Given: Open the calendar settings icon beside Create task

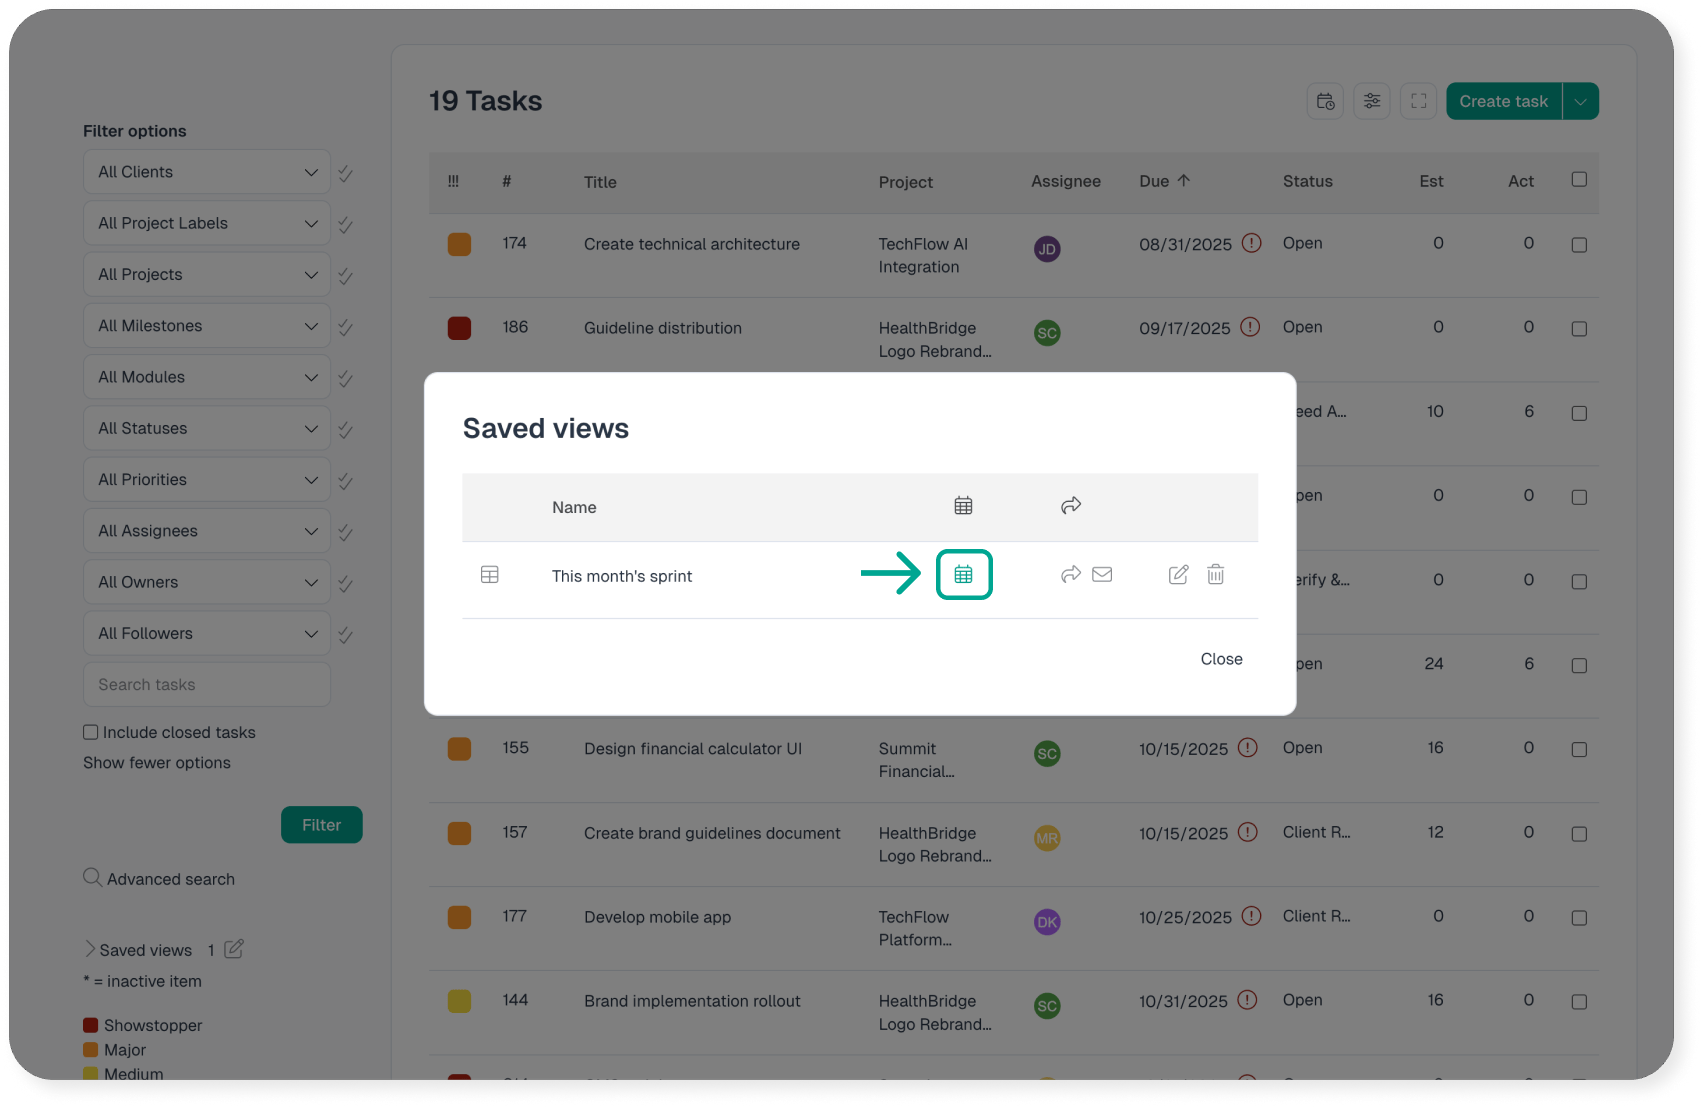Looking at the screenshot, I should point(1325,101).
